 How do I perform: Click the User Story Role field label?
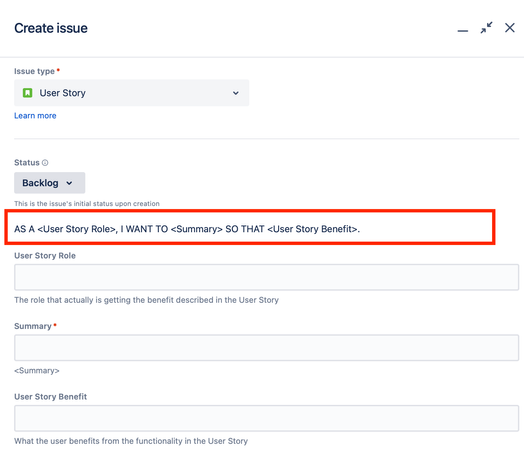pos(45,256)
